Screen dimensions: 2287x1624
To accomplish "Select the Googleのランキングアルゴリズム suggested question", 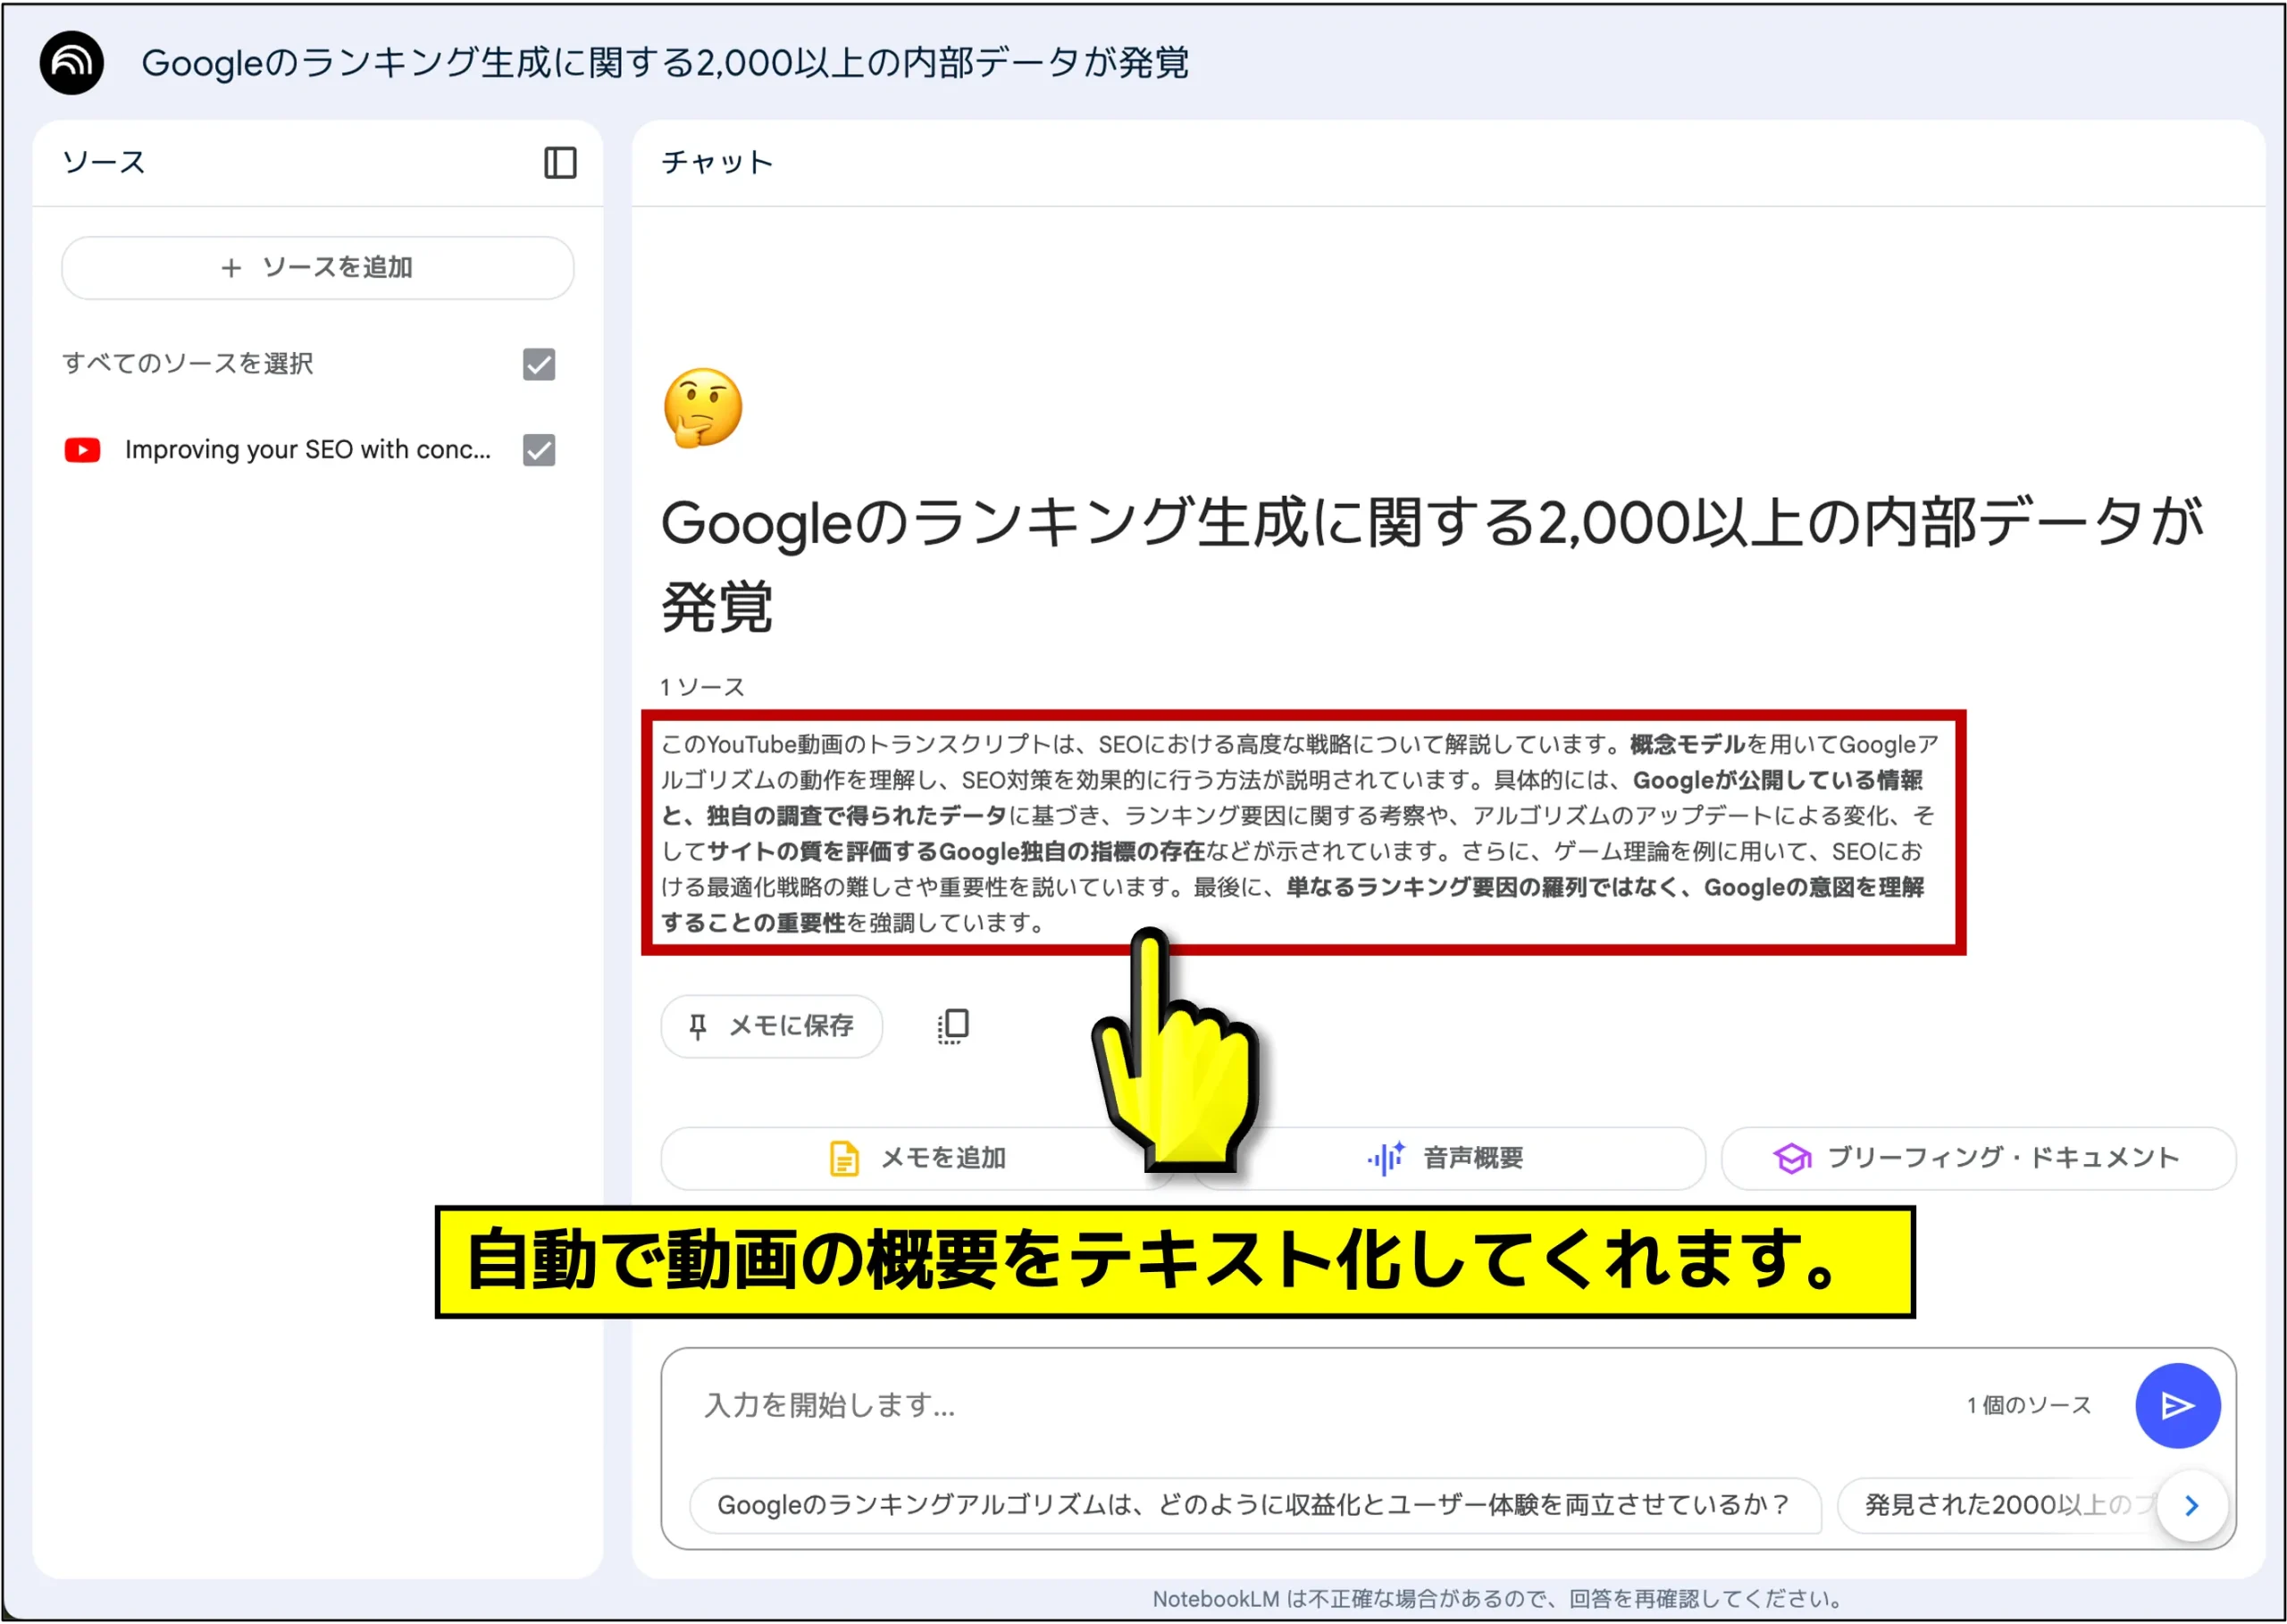I will pos(1254,1505).
